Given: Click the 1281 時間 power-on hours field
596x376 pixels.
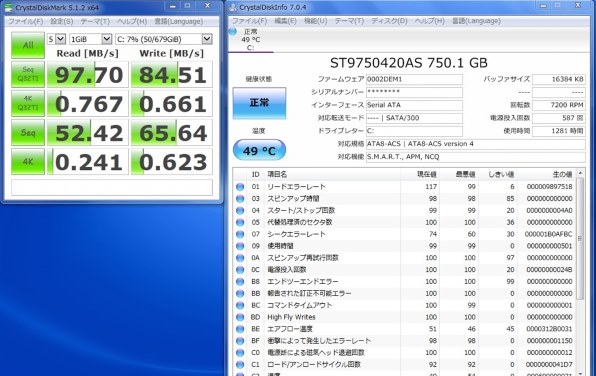Looking at the screenshot, I should click(x=559, y=131).
